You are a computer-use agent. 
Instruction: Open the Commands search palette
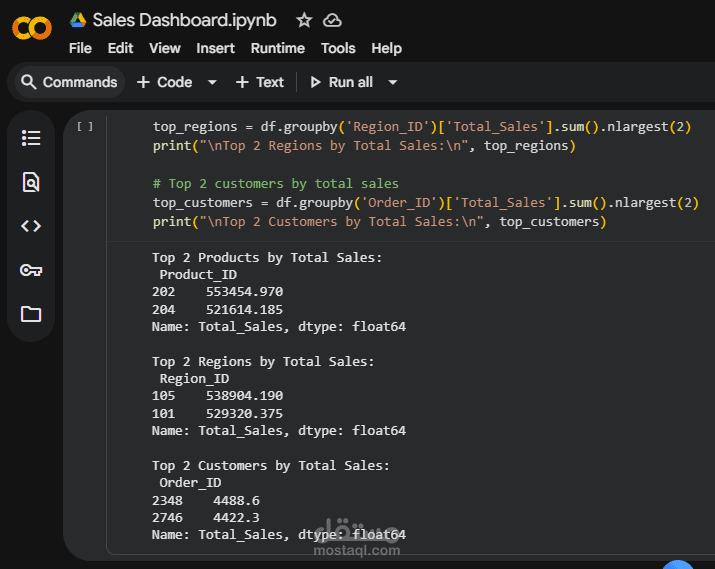[x=69, y=82]
